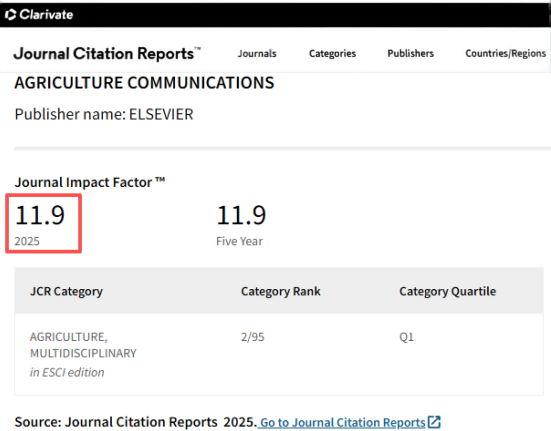Click the in ESCI edition text
551x431 pixels.
click(67, 372)
